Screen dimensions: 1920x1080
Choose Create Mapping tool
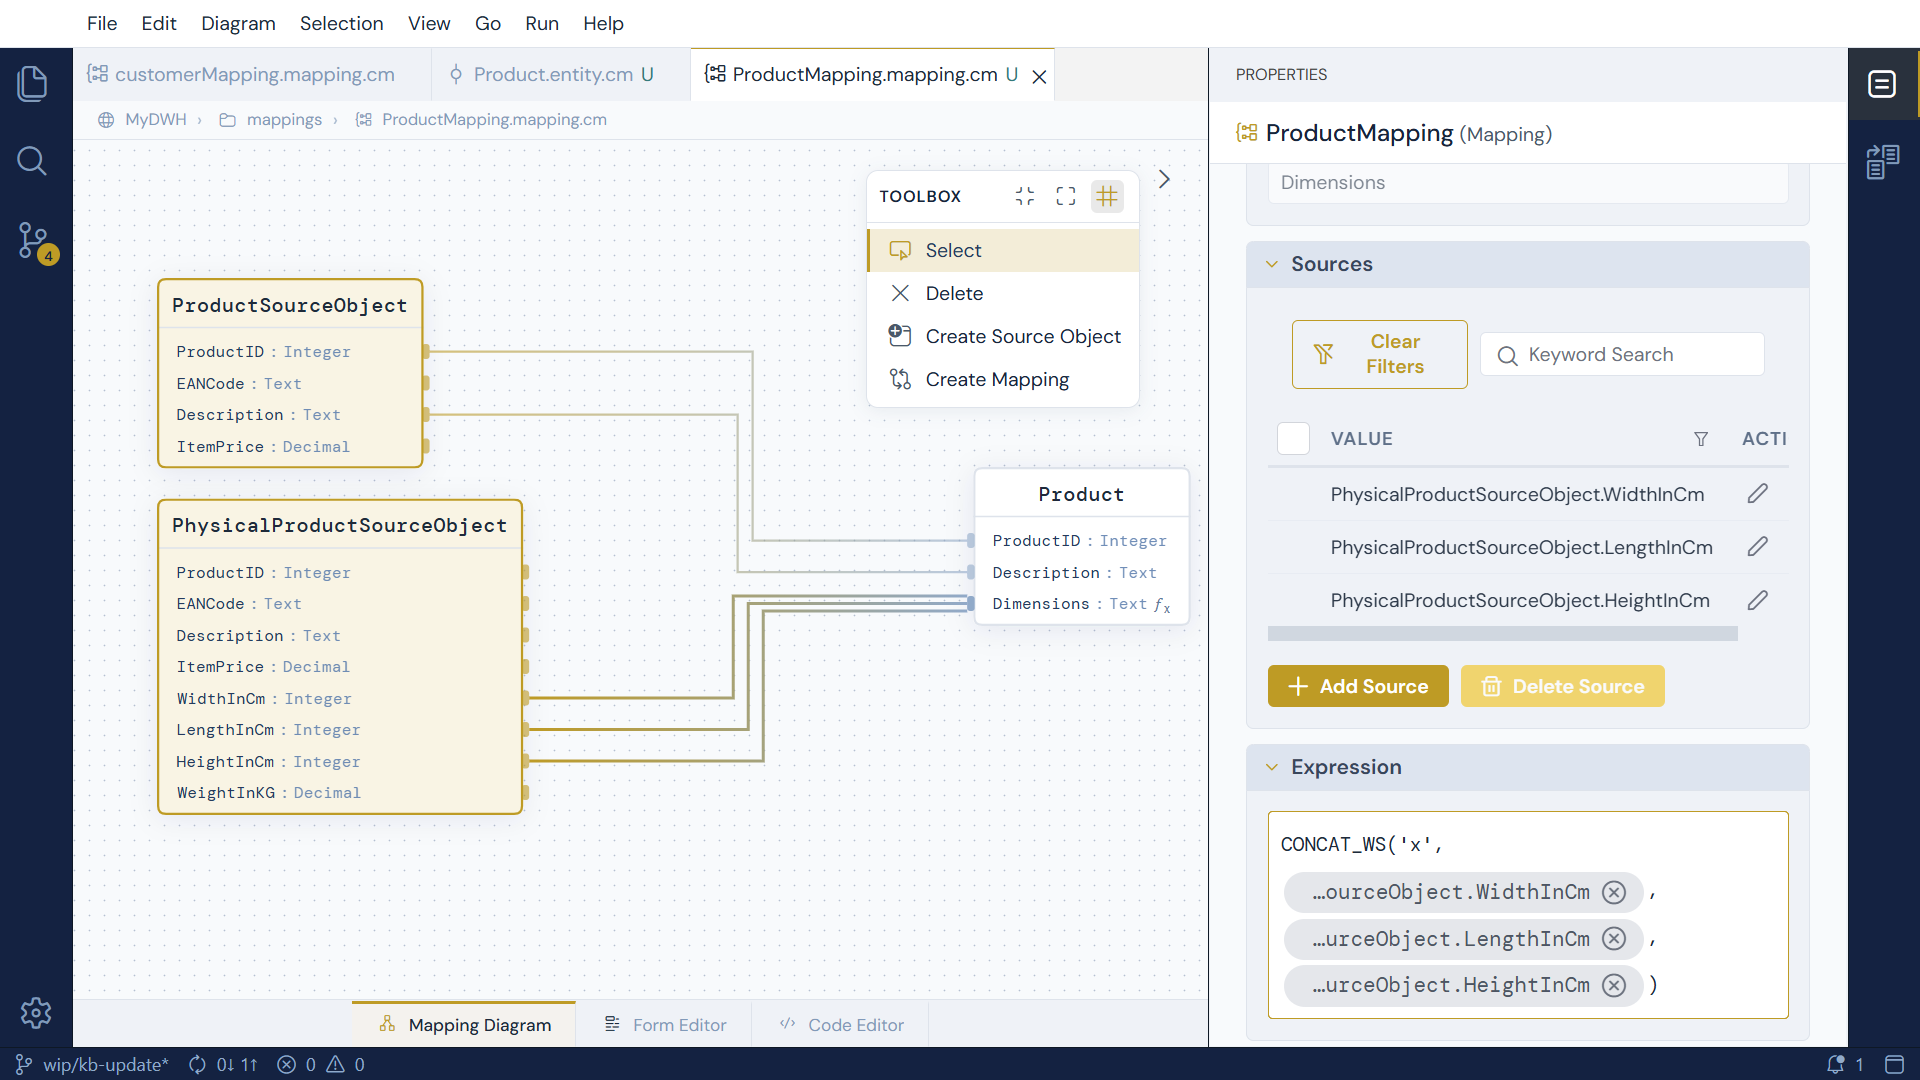1003,379
